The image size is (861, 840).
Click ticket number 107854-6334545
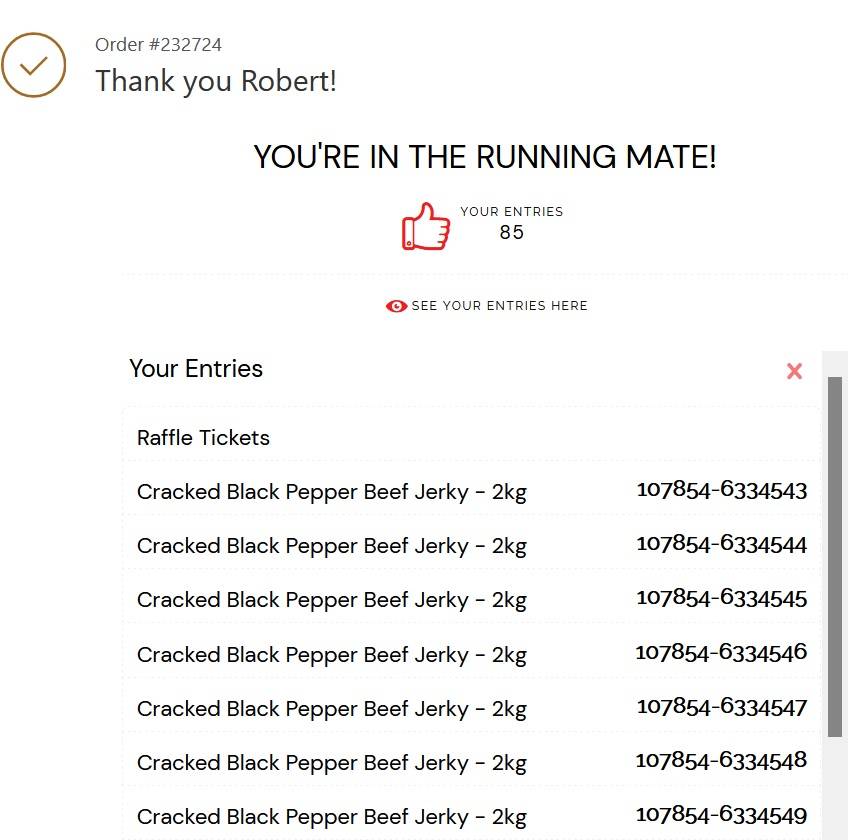click(721, 599)
